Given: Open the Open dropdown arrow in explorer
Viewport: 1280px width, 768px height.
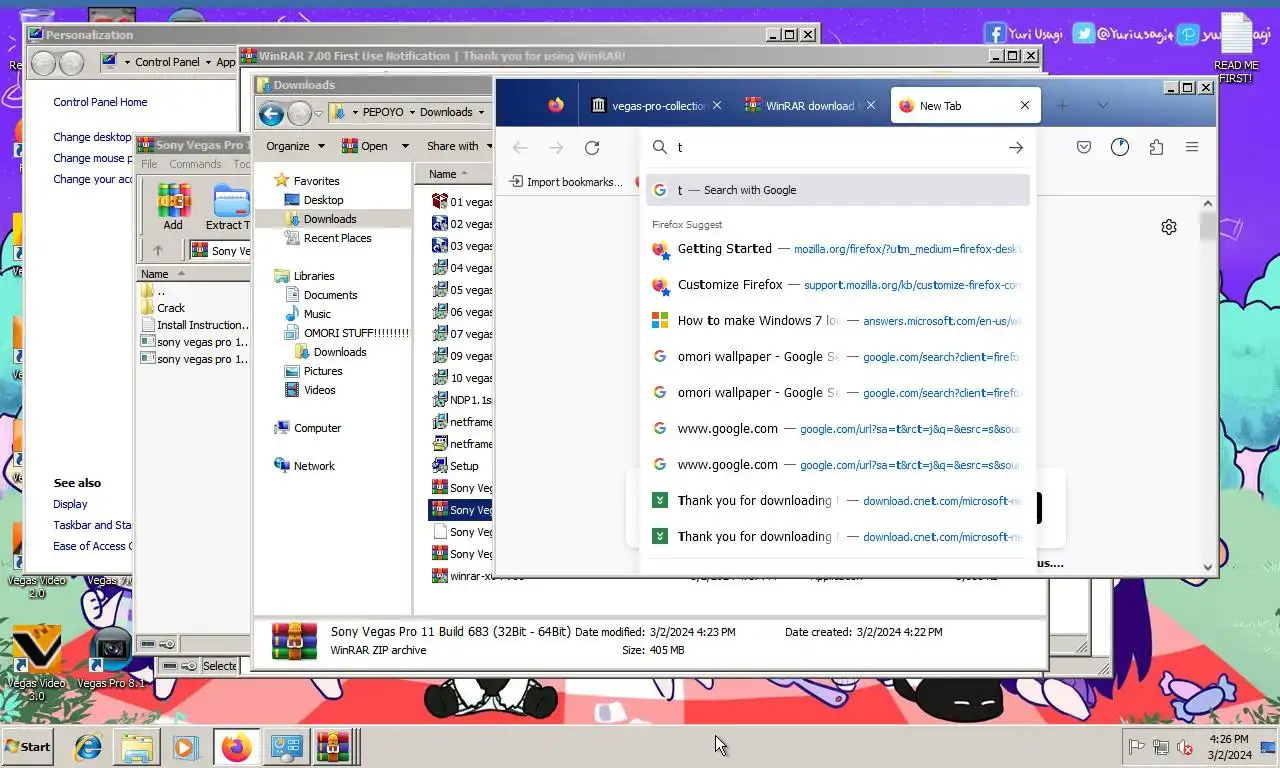Looking at the screenshot, I should 405,146.
